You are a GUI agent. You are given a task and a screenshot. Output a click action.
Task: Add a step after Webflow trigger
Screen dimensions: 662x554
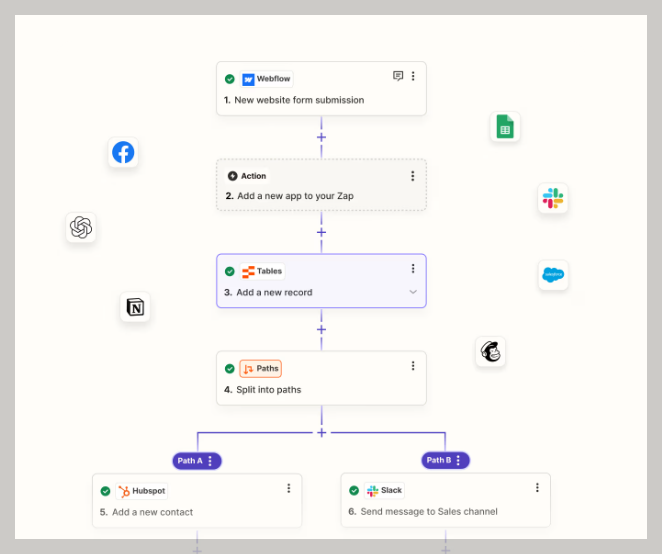point(321,137)
